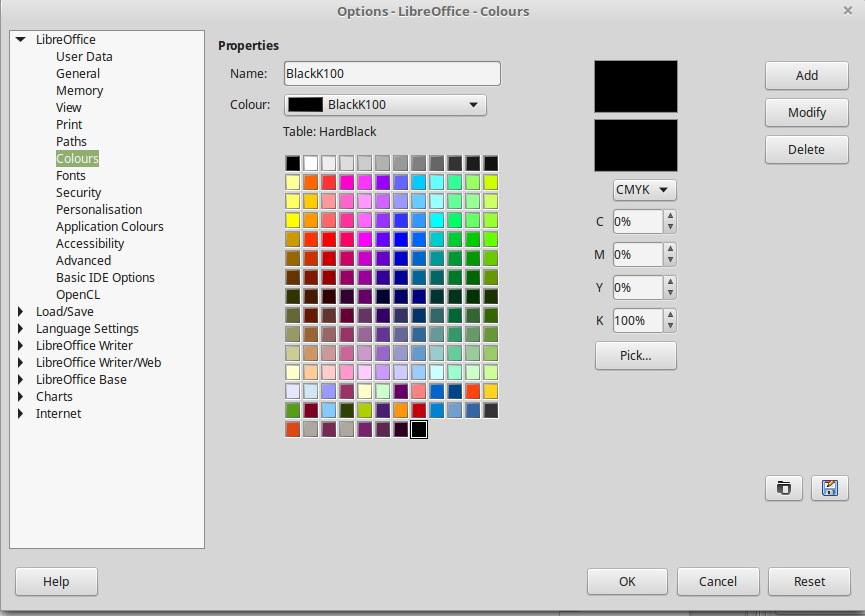Decrease the Y value with down arrow

coord(670,293)
